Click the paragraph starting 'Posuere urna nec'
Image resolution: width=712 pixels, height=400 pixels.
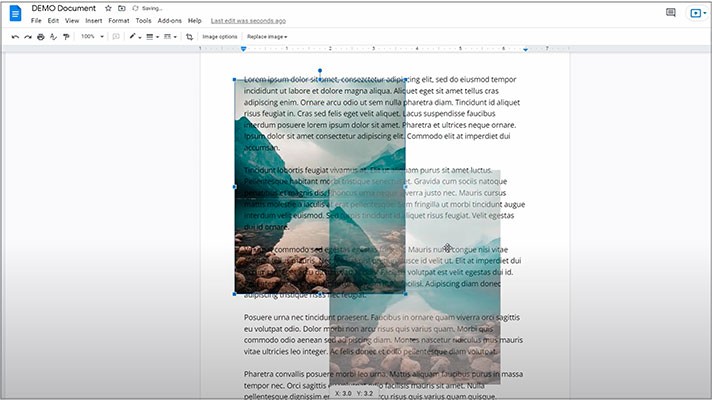(x=383, y=334)
